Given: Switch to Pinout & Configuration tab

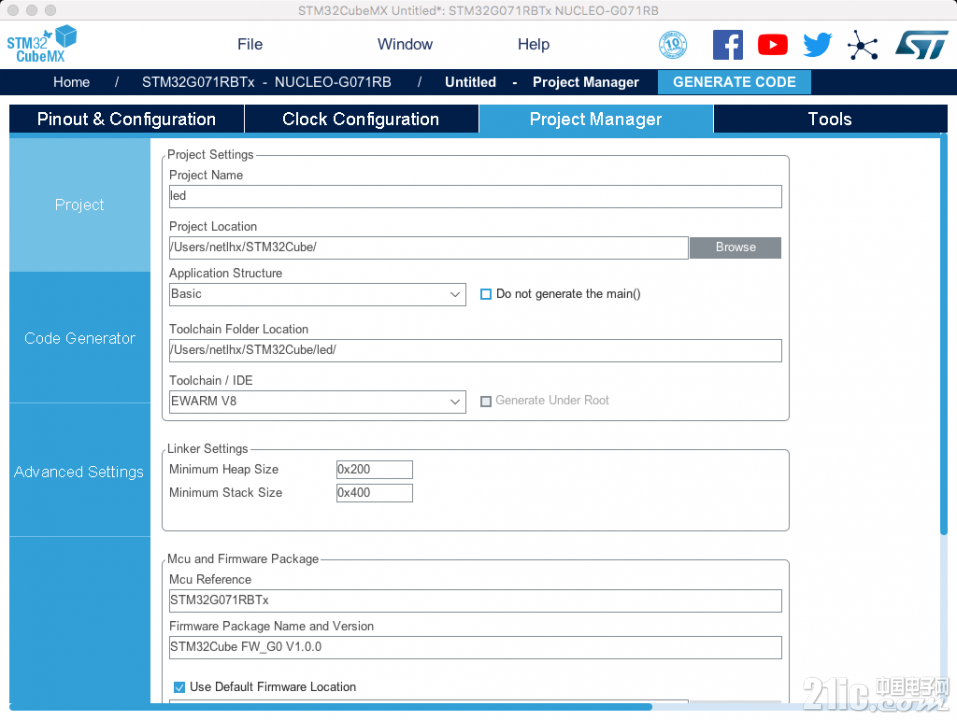Looking at the screenshot, I should [126, 119].
